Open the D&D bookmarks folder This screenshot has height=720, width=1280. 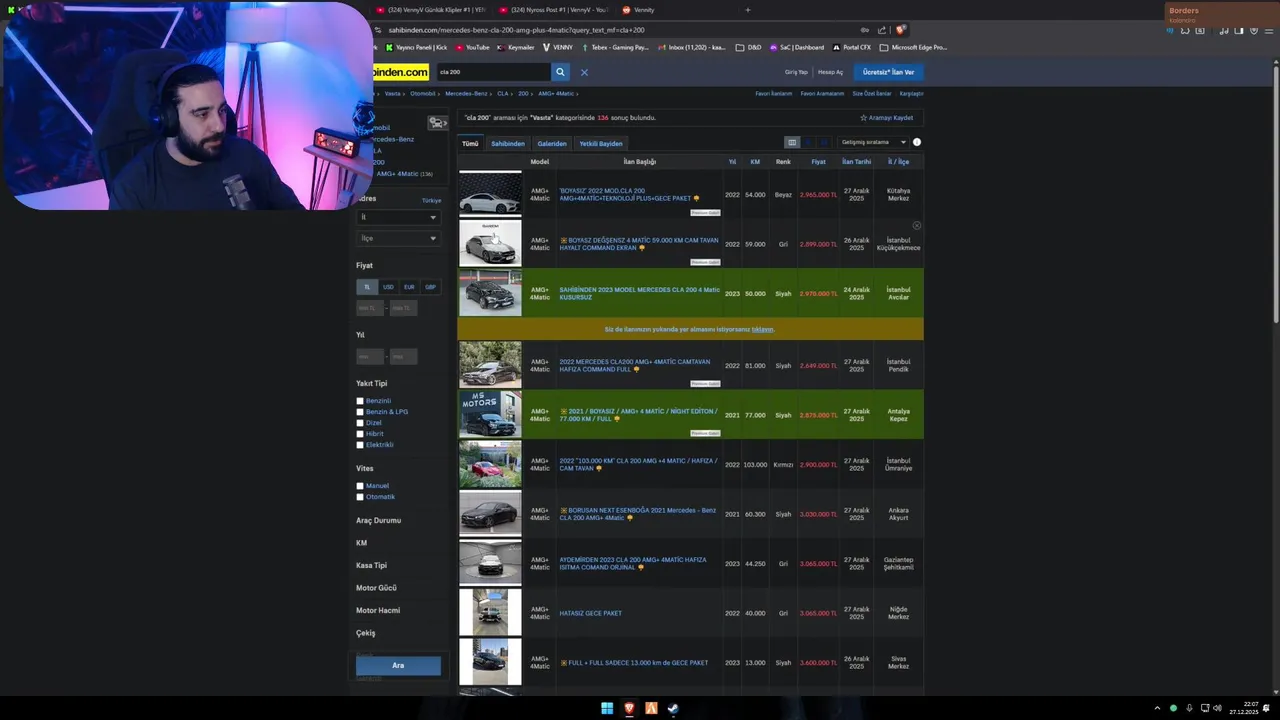[748, 47]
